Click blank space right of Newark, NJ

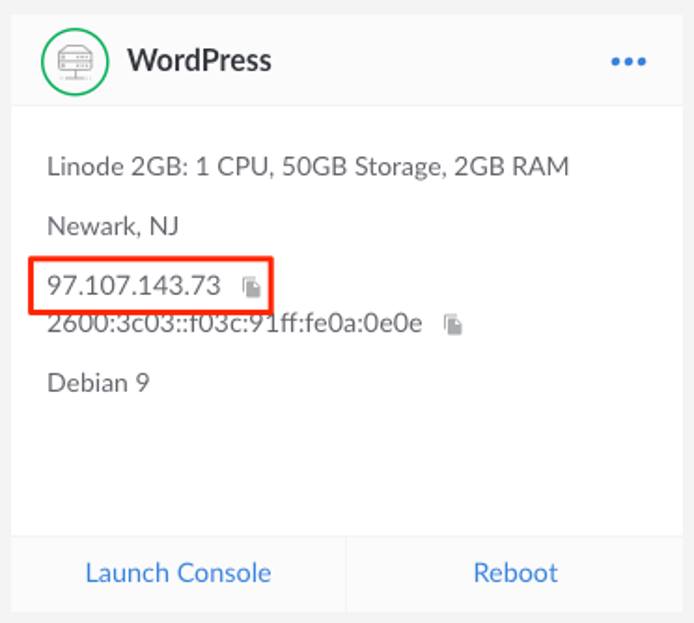tap(420, 226)
